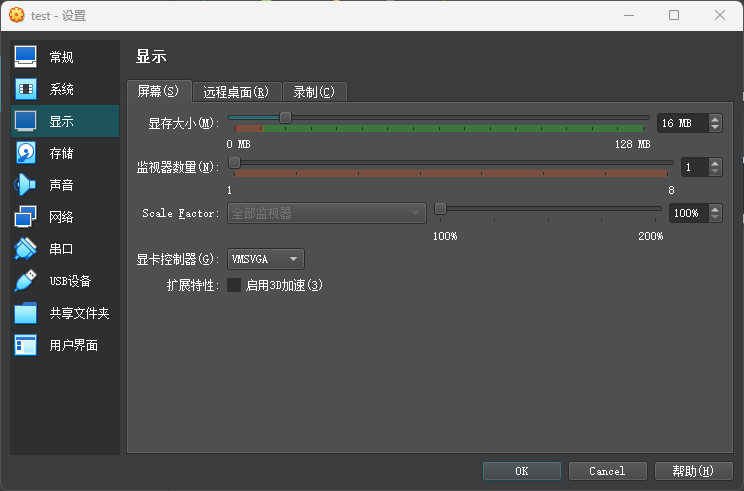
Task: Click the OK button
Action: click(x=521, y=470)
